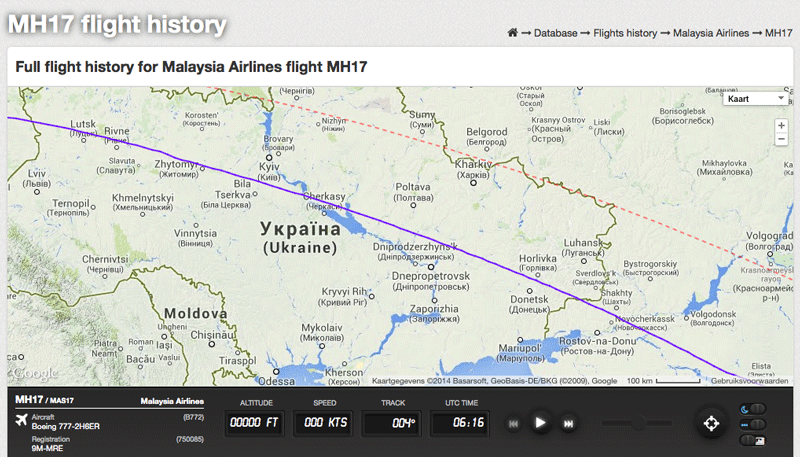Open the Kaart map type dropdown
Screen dimensions: 800x457
coord(756,99)
